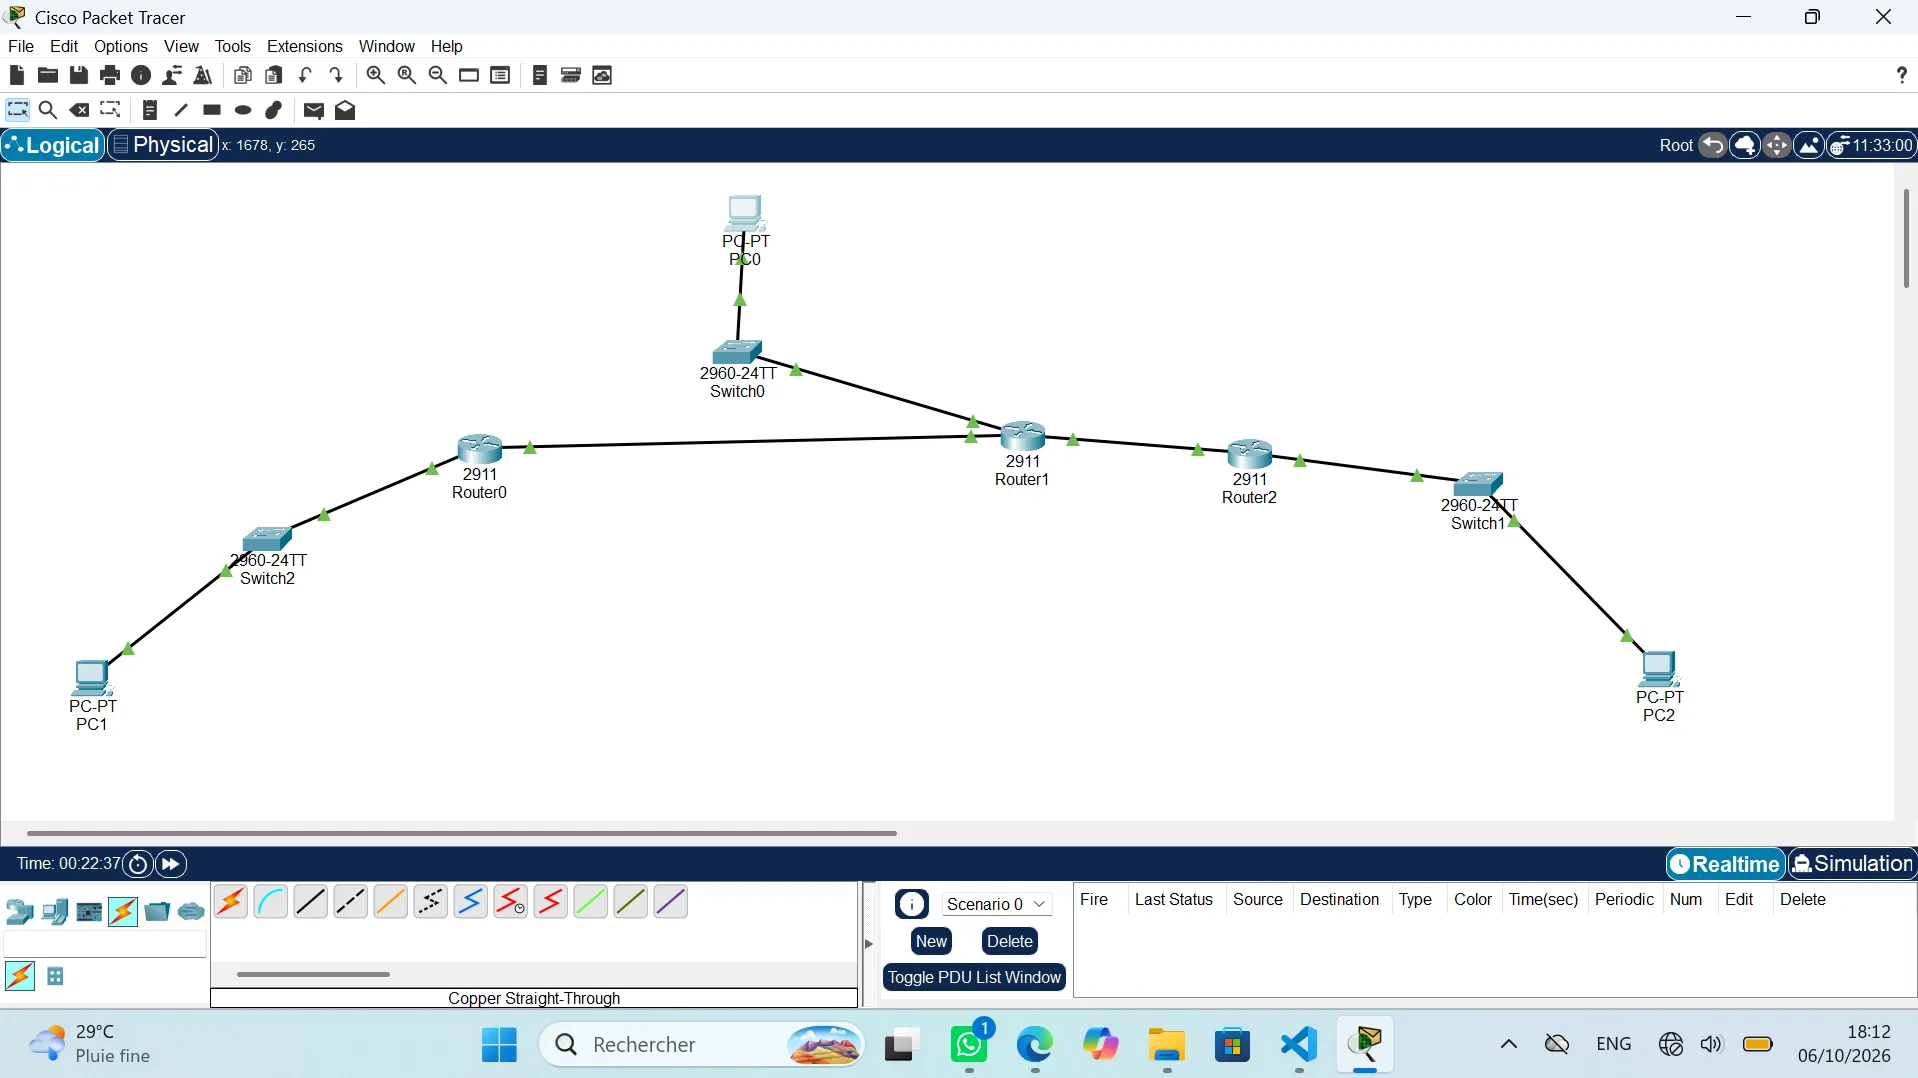Toggle the rectangle select tool

coord(18,110)
